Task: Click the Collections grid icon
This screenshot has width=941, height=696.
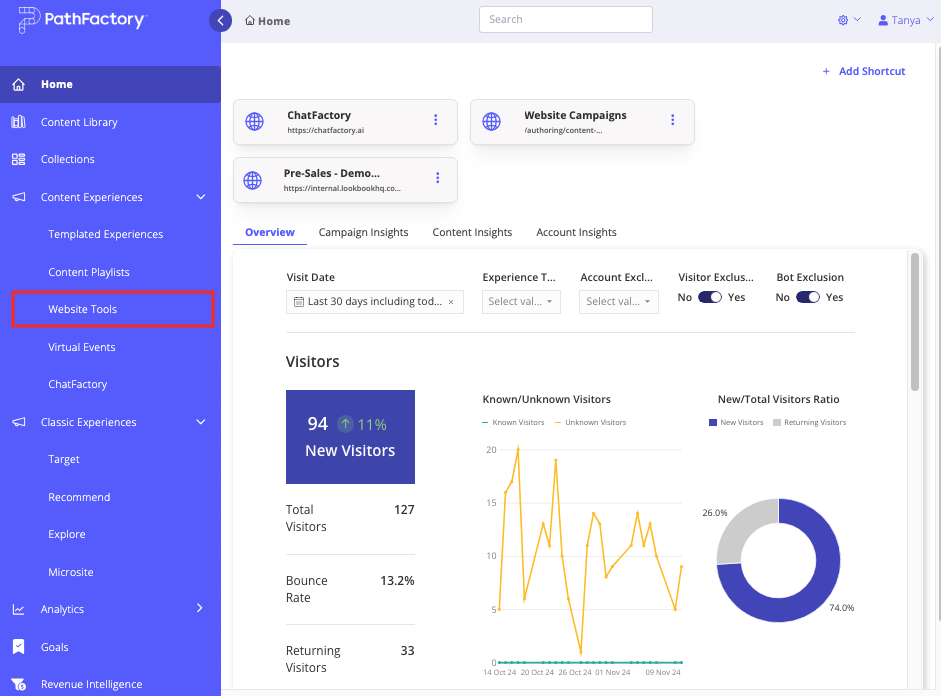Action: point(19,159)
